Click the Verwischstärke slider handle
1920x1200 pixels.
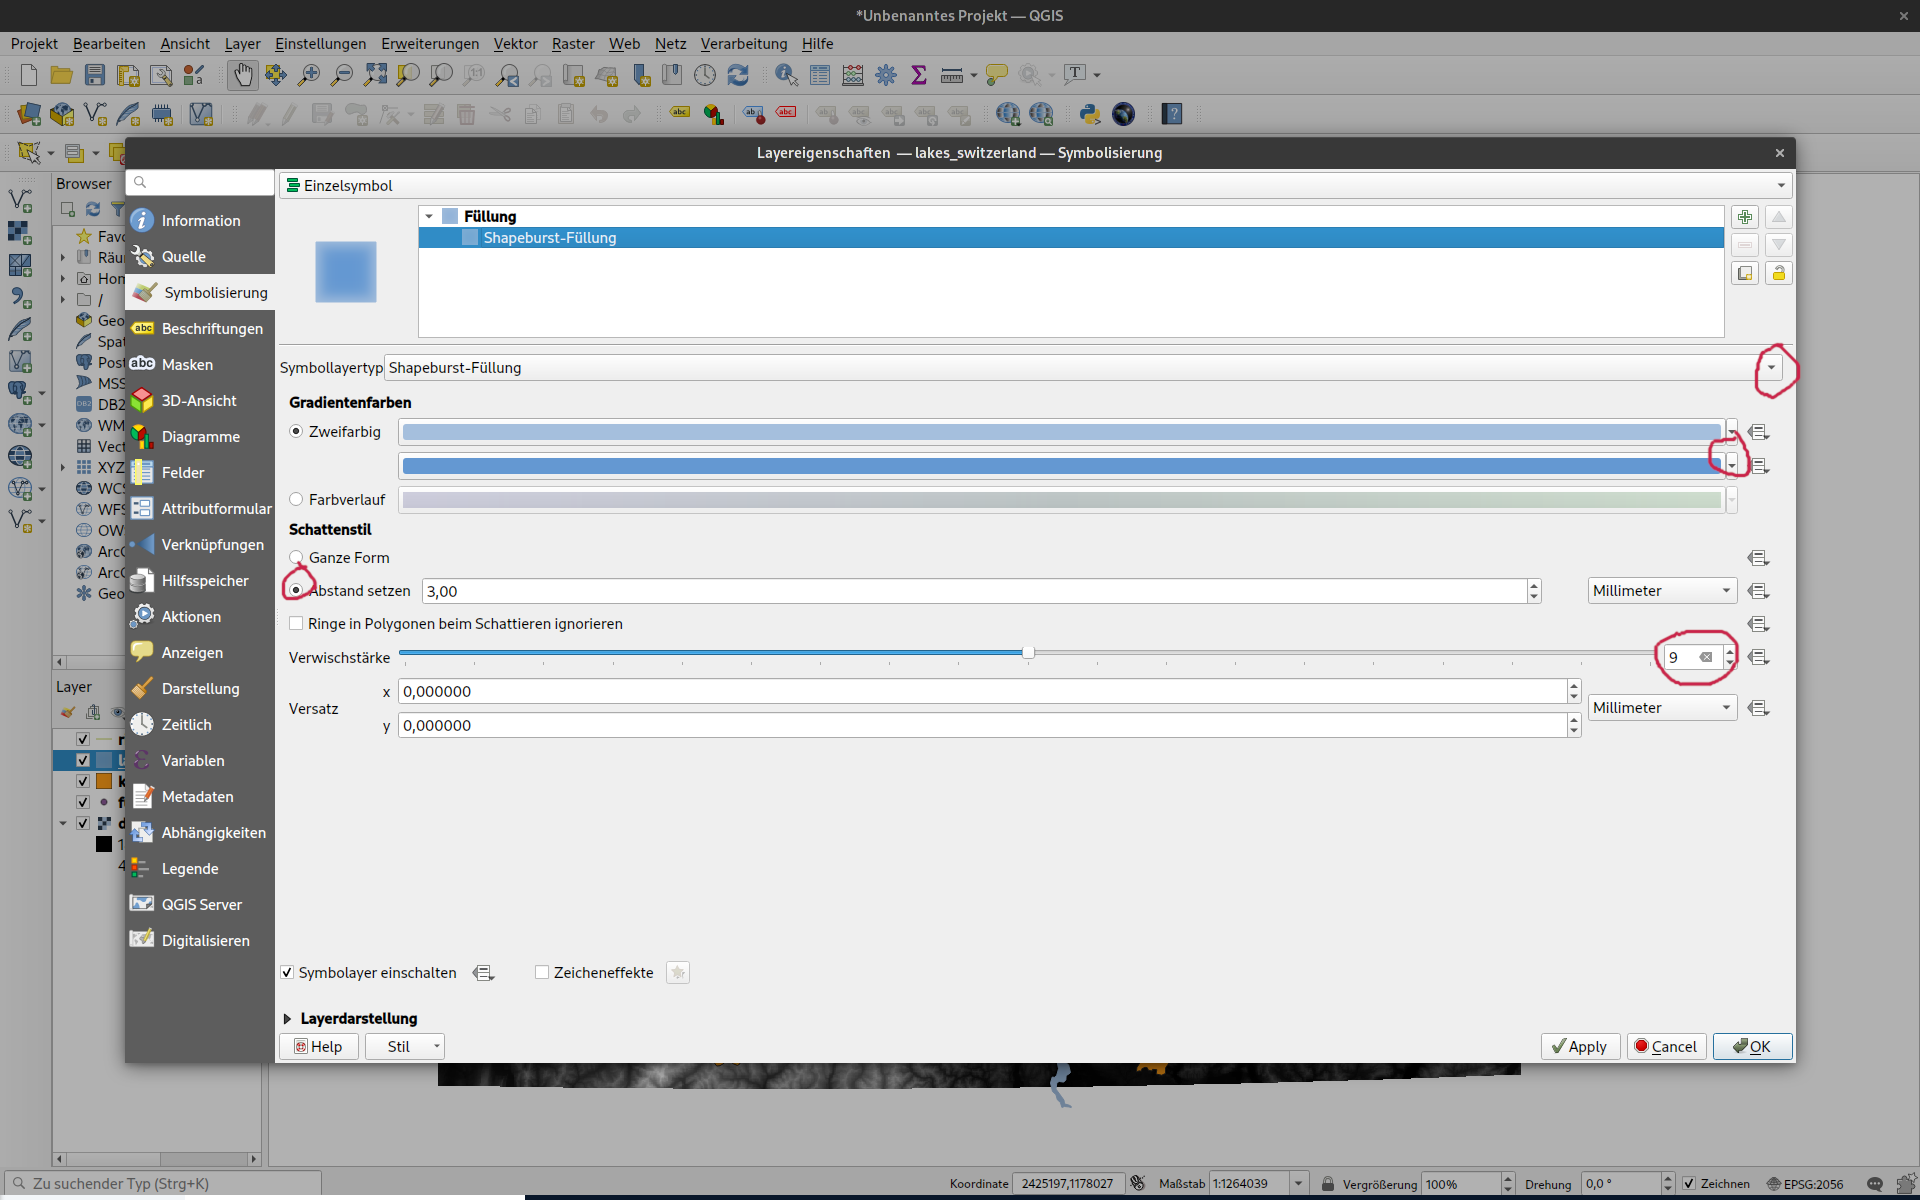coord(1028,652)
